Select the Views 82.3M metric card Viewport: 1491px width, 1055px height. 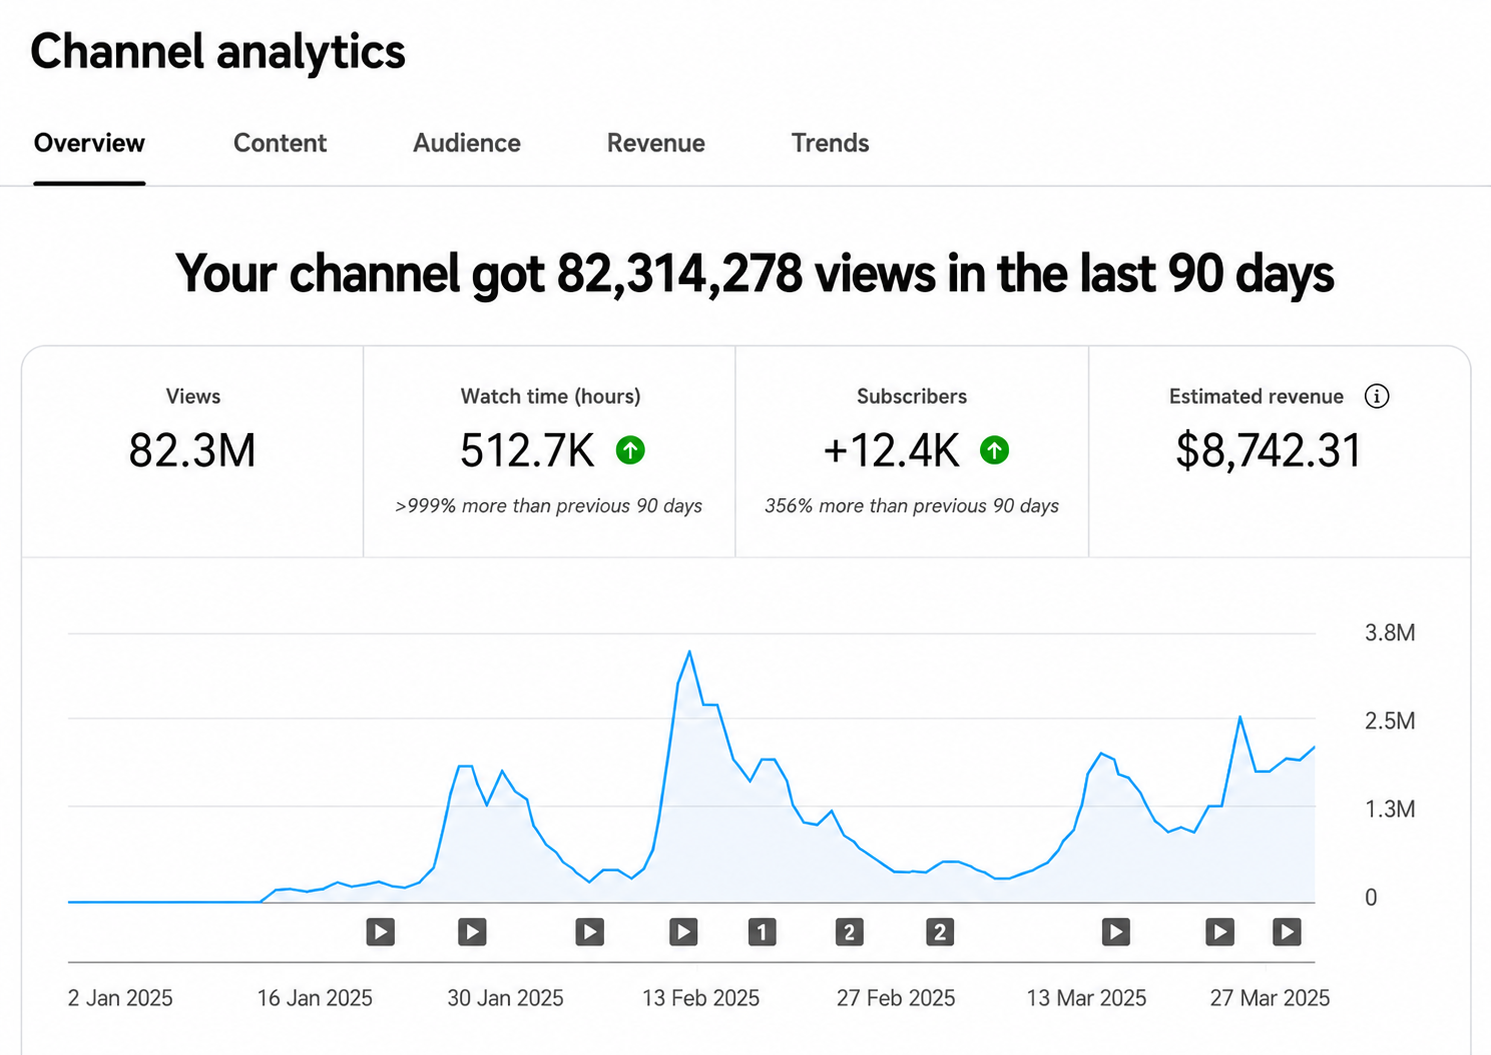tap(193, 452)
